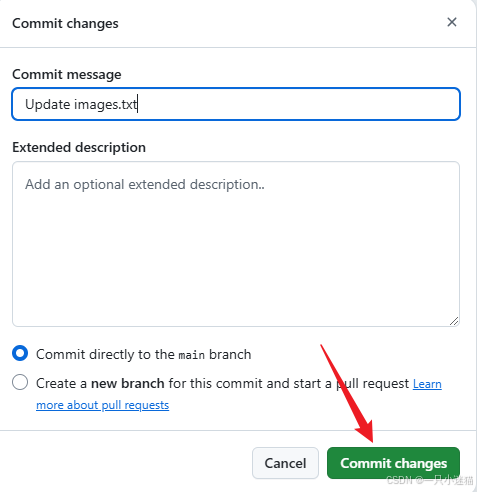
Task: Select Create a new branch radio button
Action: tap(20, 382)
